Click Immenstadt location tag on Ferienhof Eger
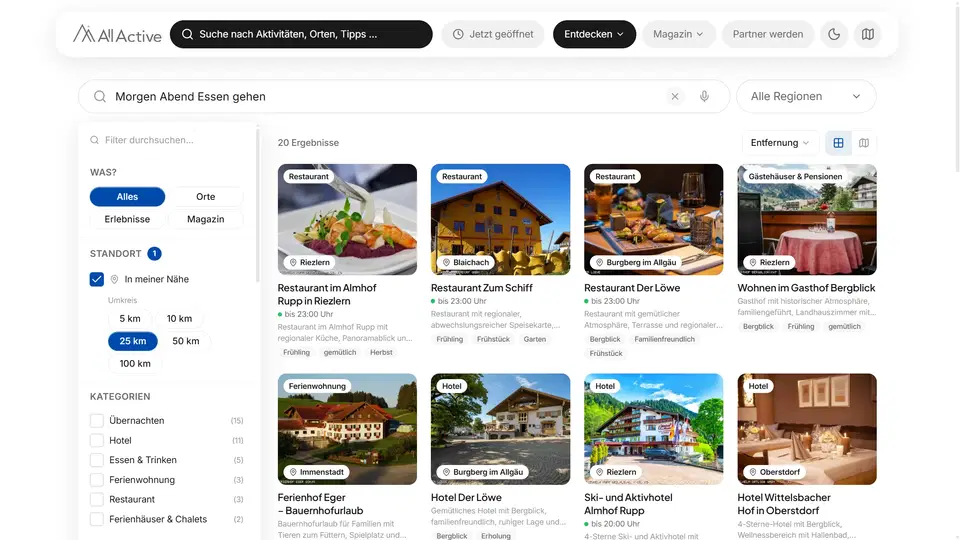Screen dimensions: 960x540 click(x=317, y=472)
